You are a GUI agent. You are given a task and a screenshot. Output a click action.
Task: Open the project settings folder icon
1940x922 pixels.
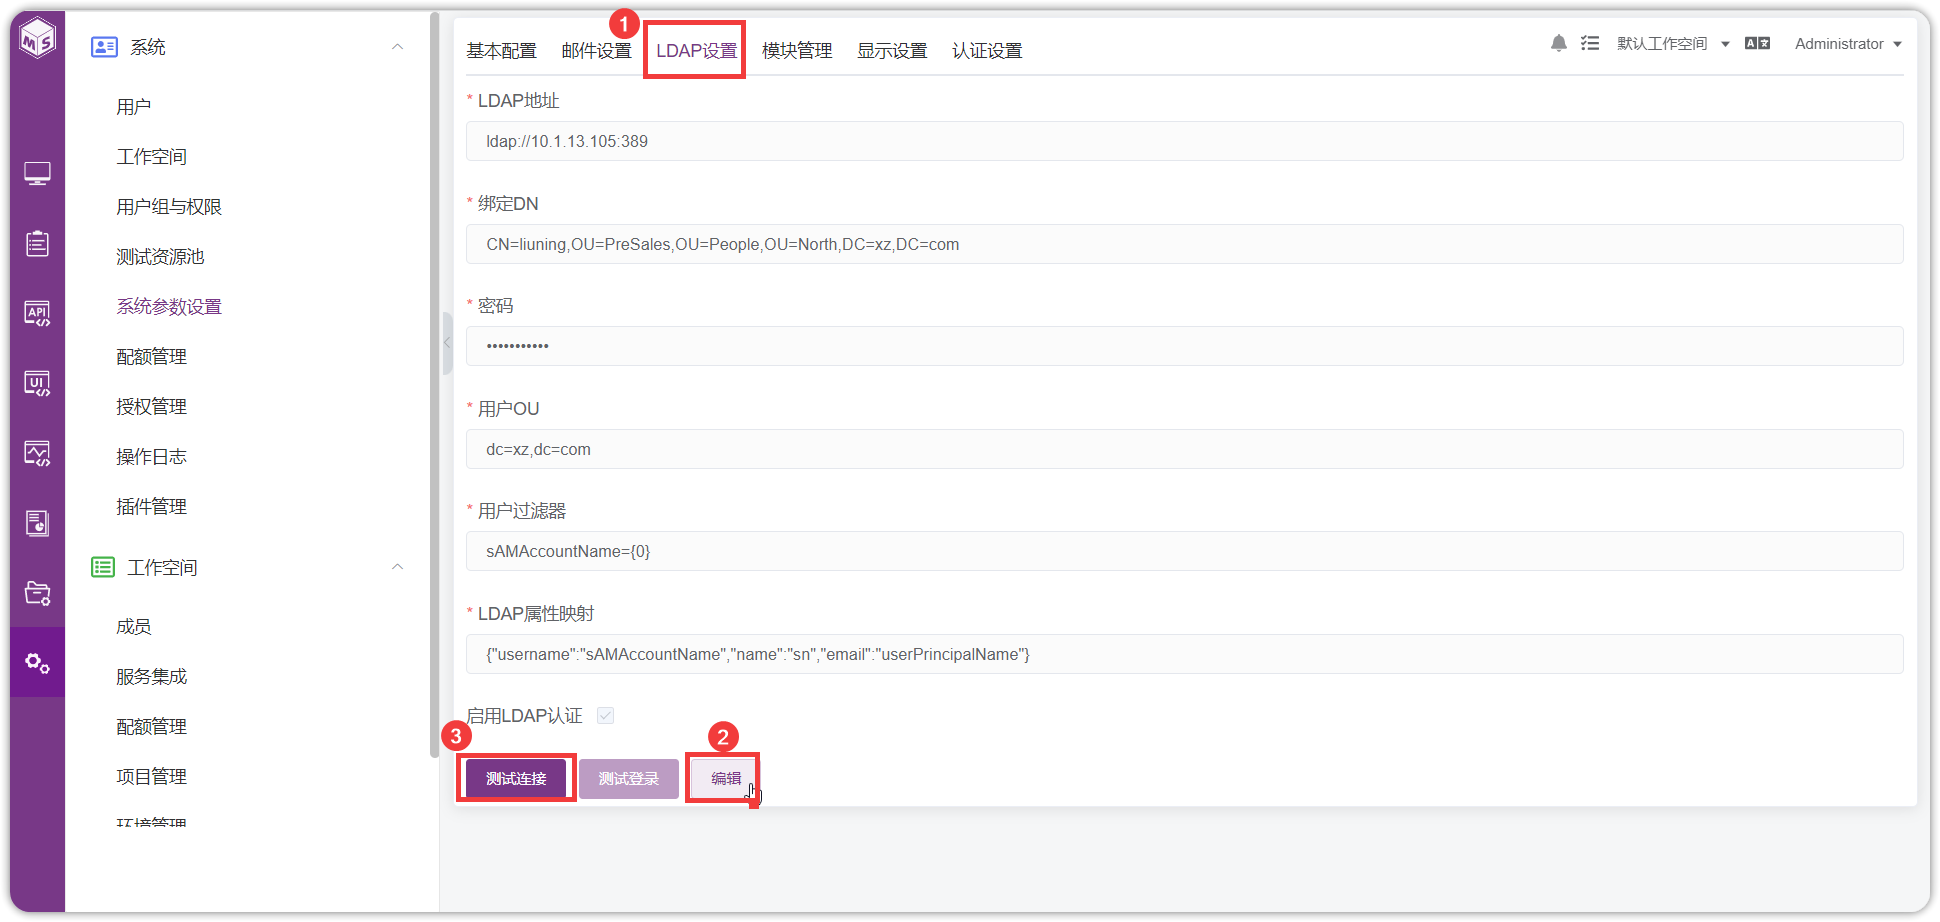(38, 593)
